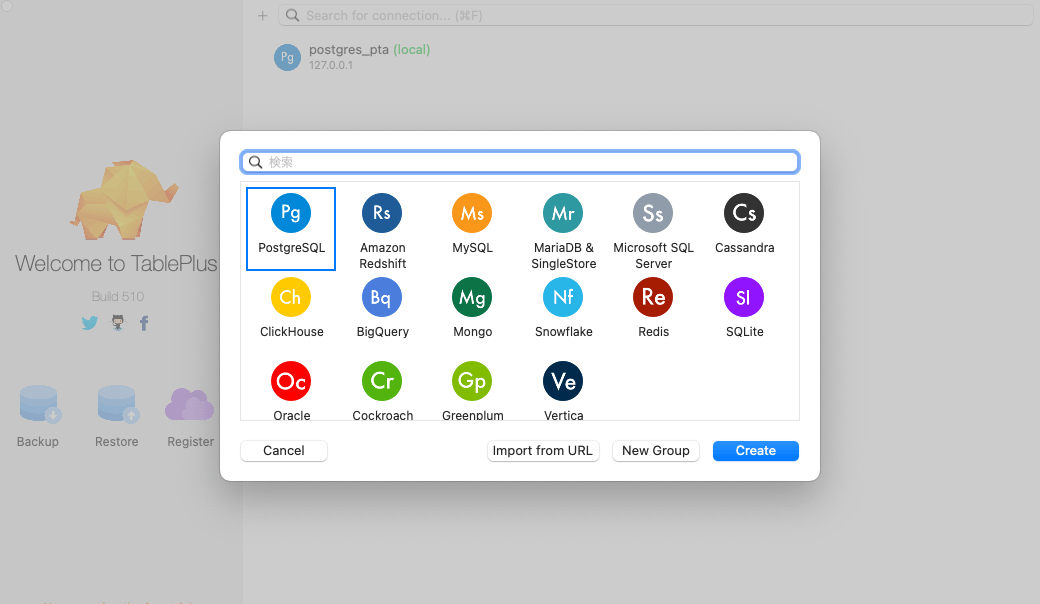Open Import from URL
The image size is (1040, 604).
coord(543,451)
